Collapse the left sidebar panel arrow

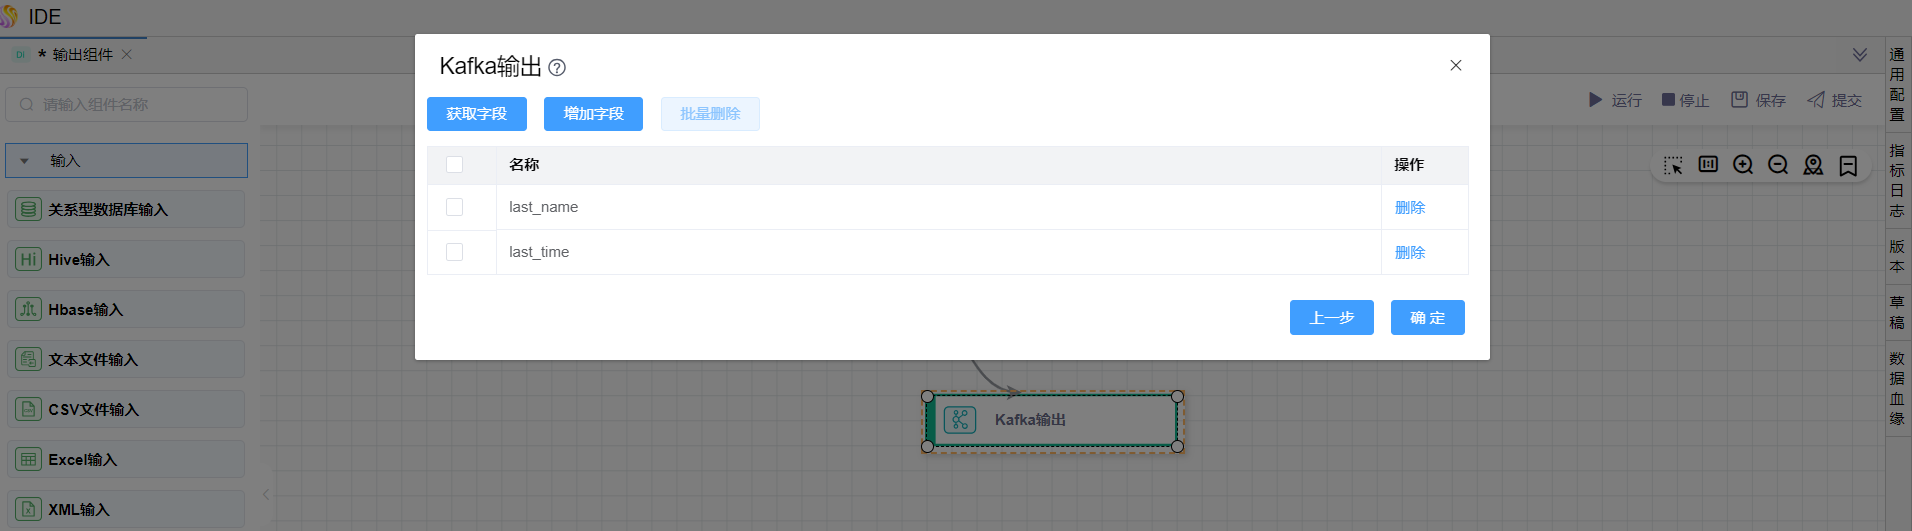coord(266,494)
